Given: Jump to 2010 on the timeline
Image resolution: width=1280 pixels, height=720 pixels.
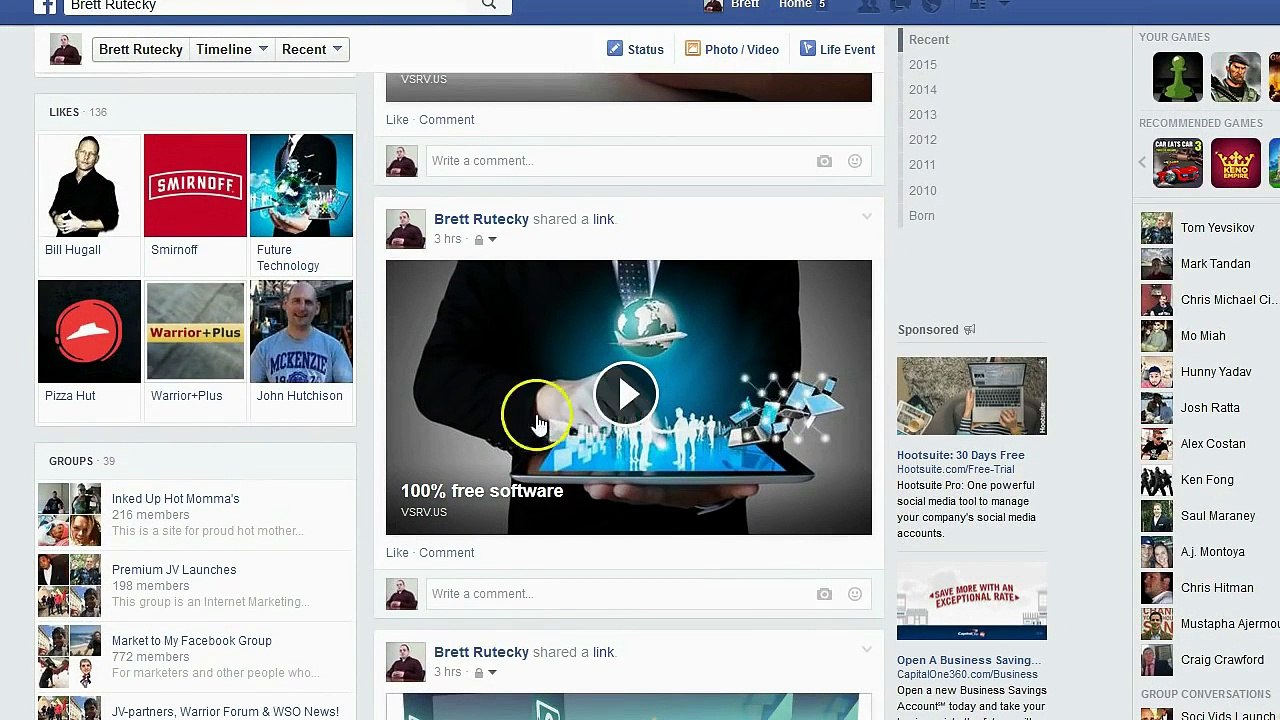Looking at the screenshot, I should [923, 191].
